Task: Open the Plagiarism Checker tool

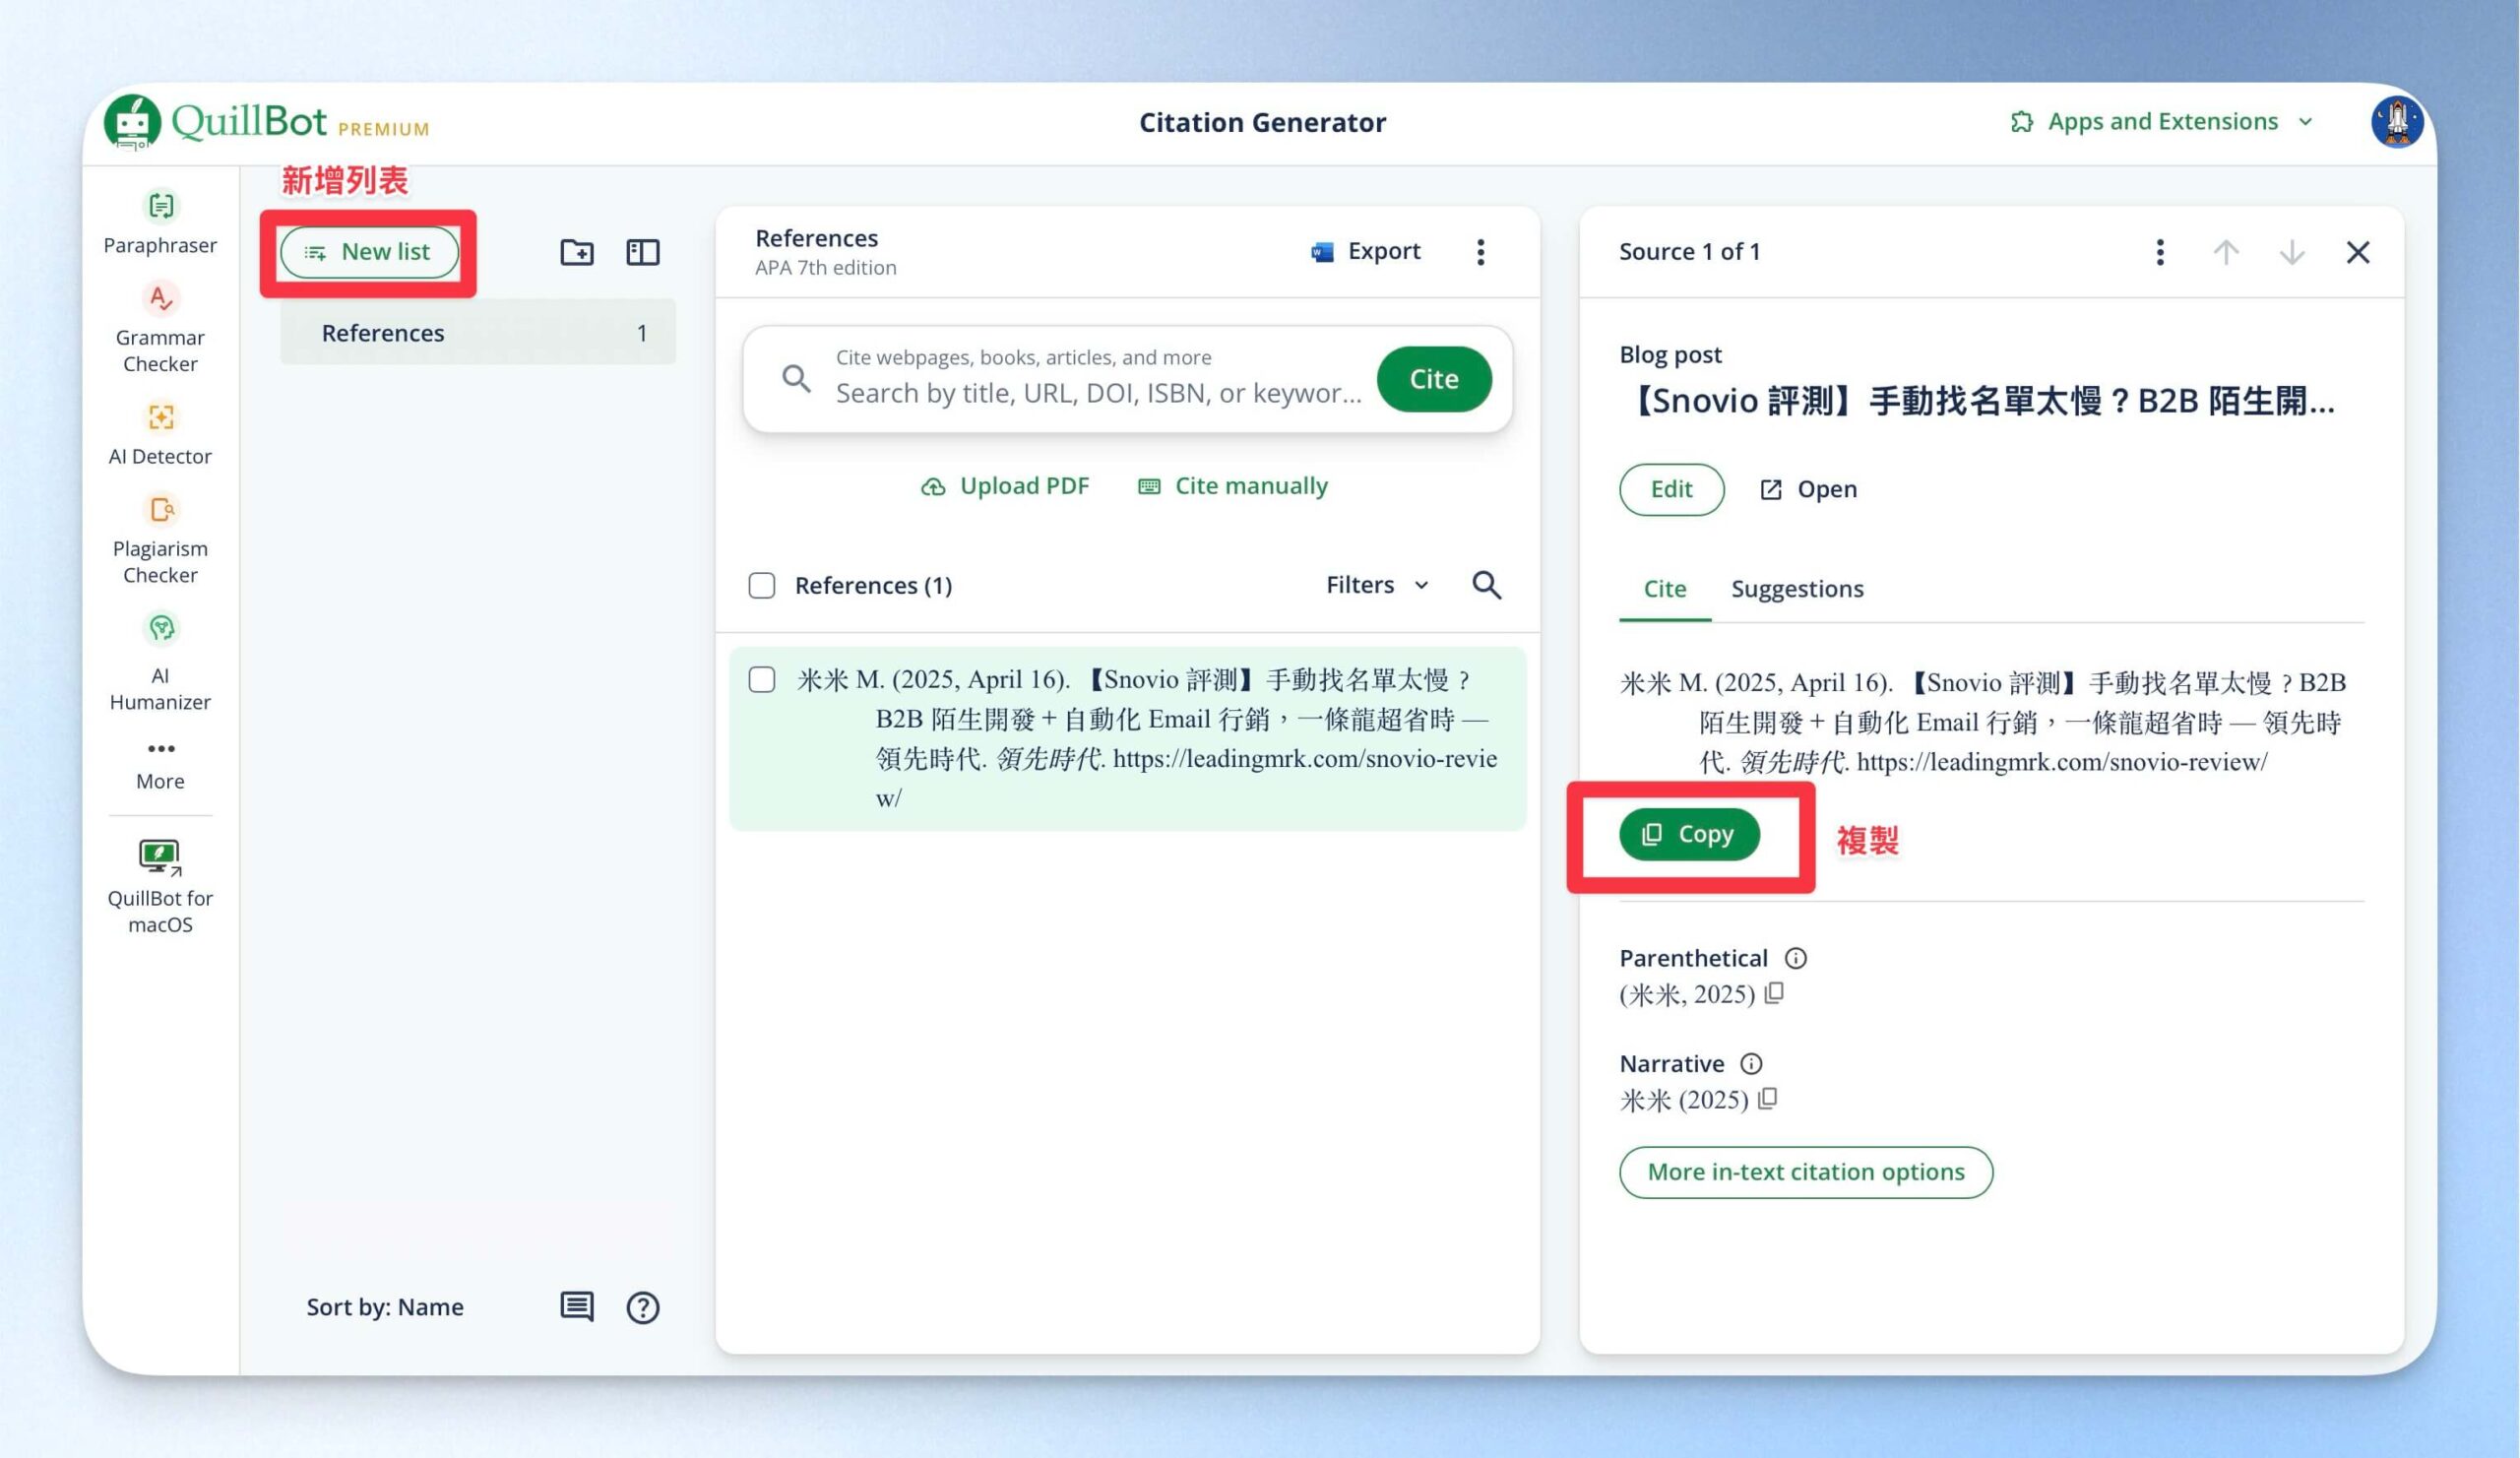Action: [x=160, y=540]
